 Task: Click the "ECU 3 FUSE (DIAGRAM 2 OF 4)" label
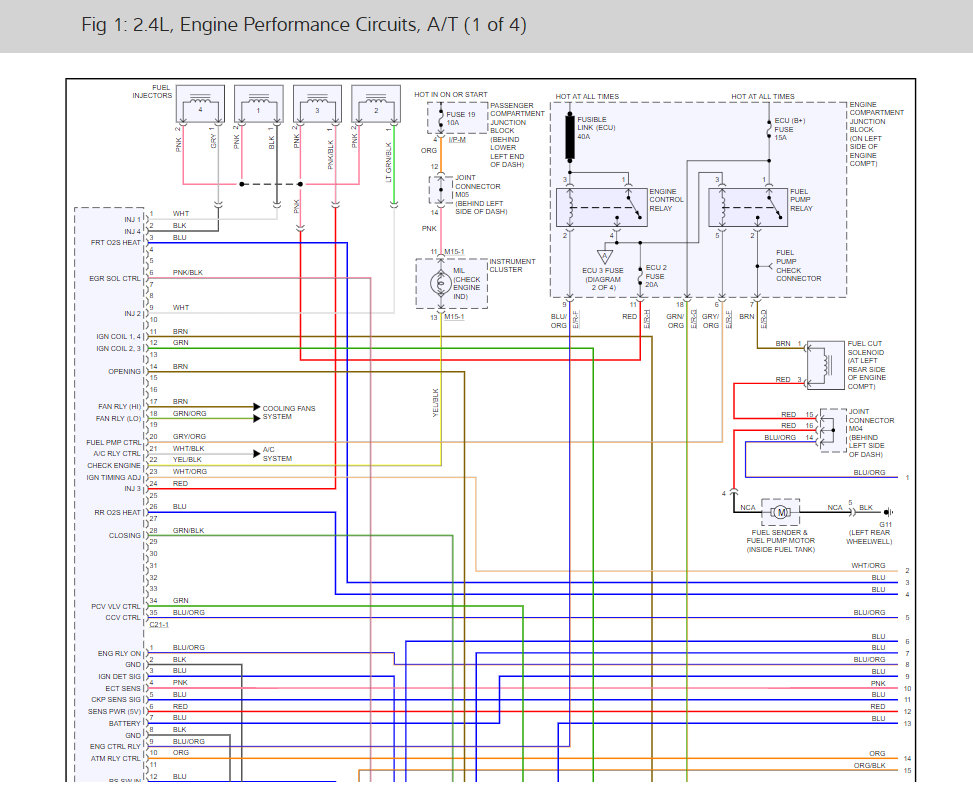coord(603,279)
